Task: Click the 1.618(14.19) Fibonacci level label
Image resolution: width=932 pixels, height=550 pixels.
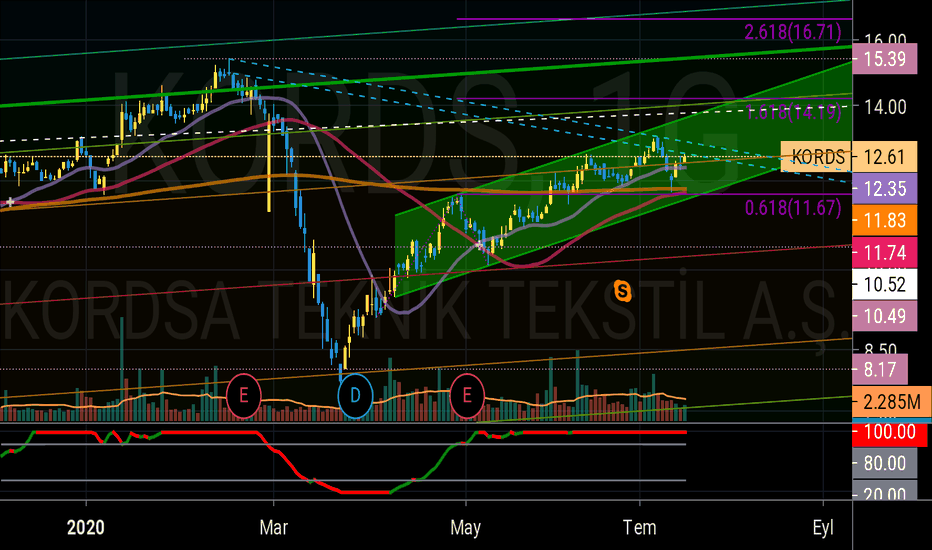Action: tap(793, 111)
